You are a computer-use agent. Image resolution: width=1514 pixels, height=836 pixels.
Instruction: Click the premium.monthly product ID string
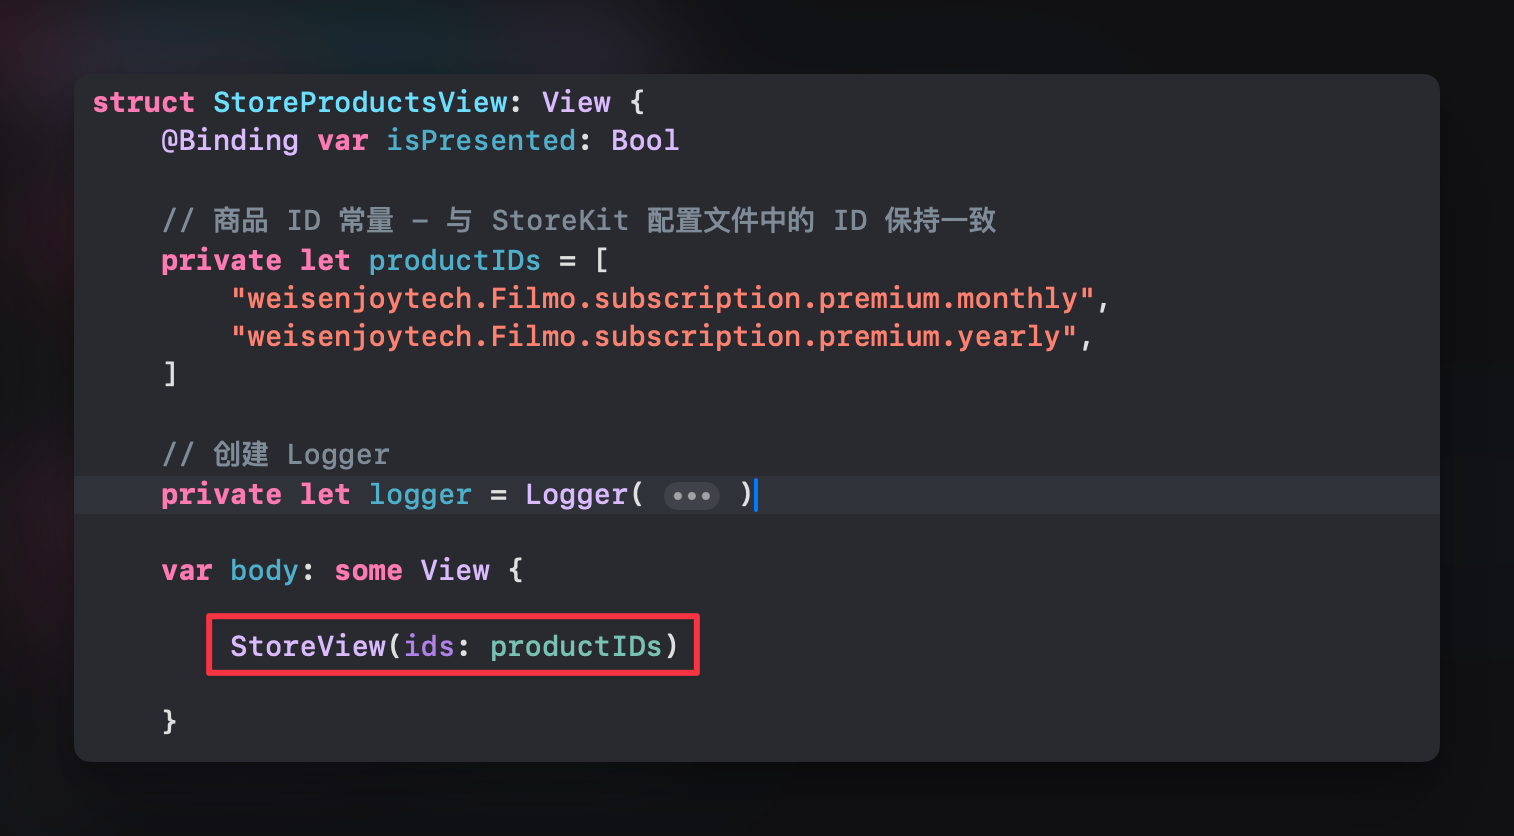coord(663,299)
